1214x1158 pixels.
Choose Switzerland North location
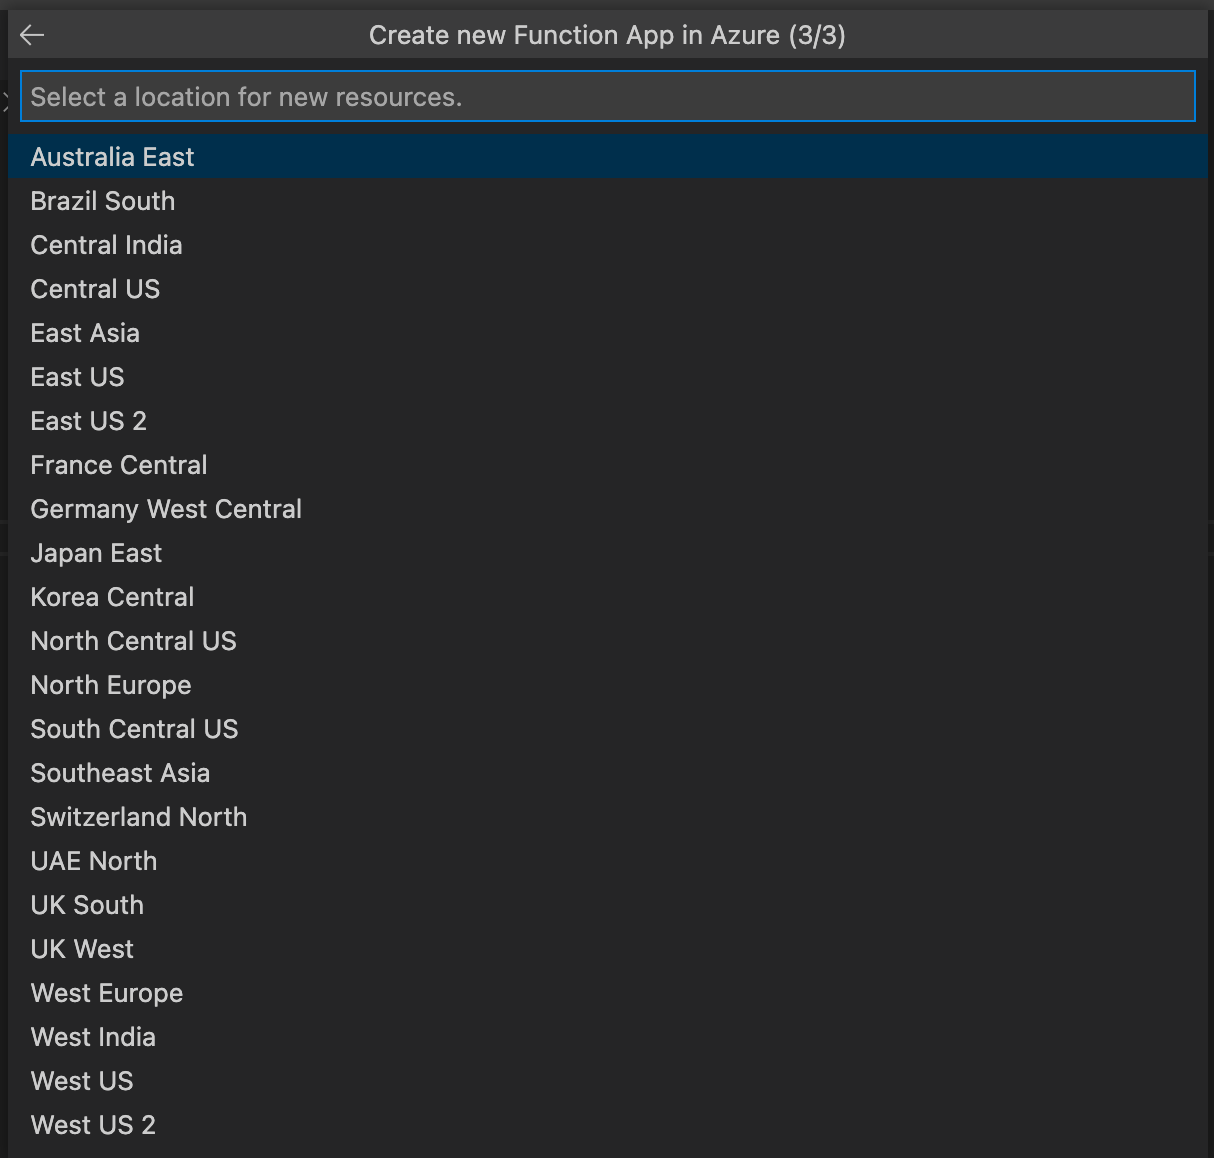coord(139,817)
